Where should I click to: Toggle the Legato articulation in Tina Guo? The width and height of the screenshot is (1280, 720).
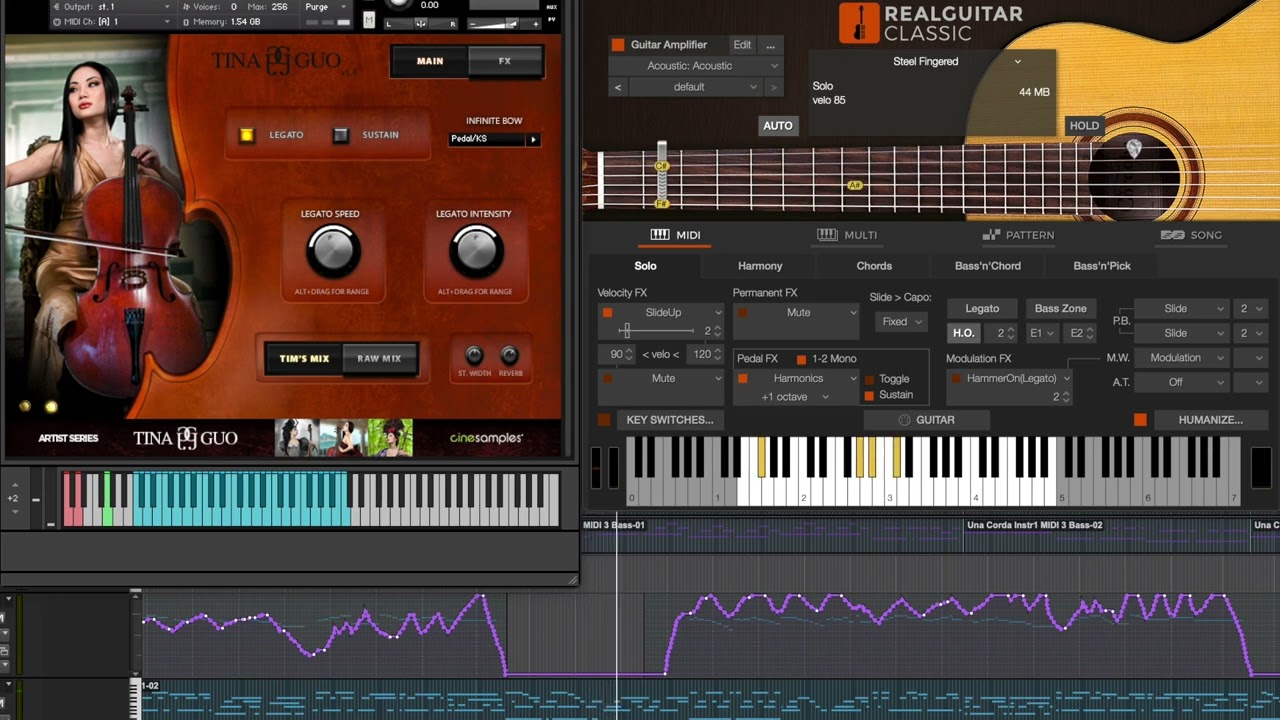pyautogui.click(x=247, y=135)
